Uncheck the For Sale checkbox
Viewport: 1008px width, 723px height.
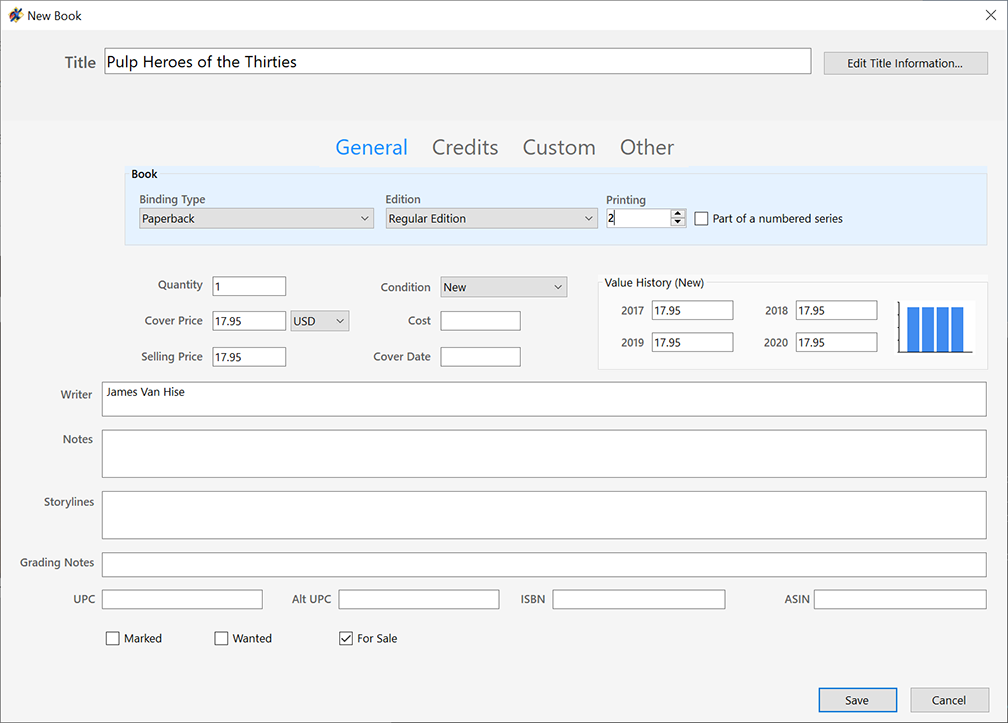[x=346, y=638]
